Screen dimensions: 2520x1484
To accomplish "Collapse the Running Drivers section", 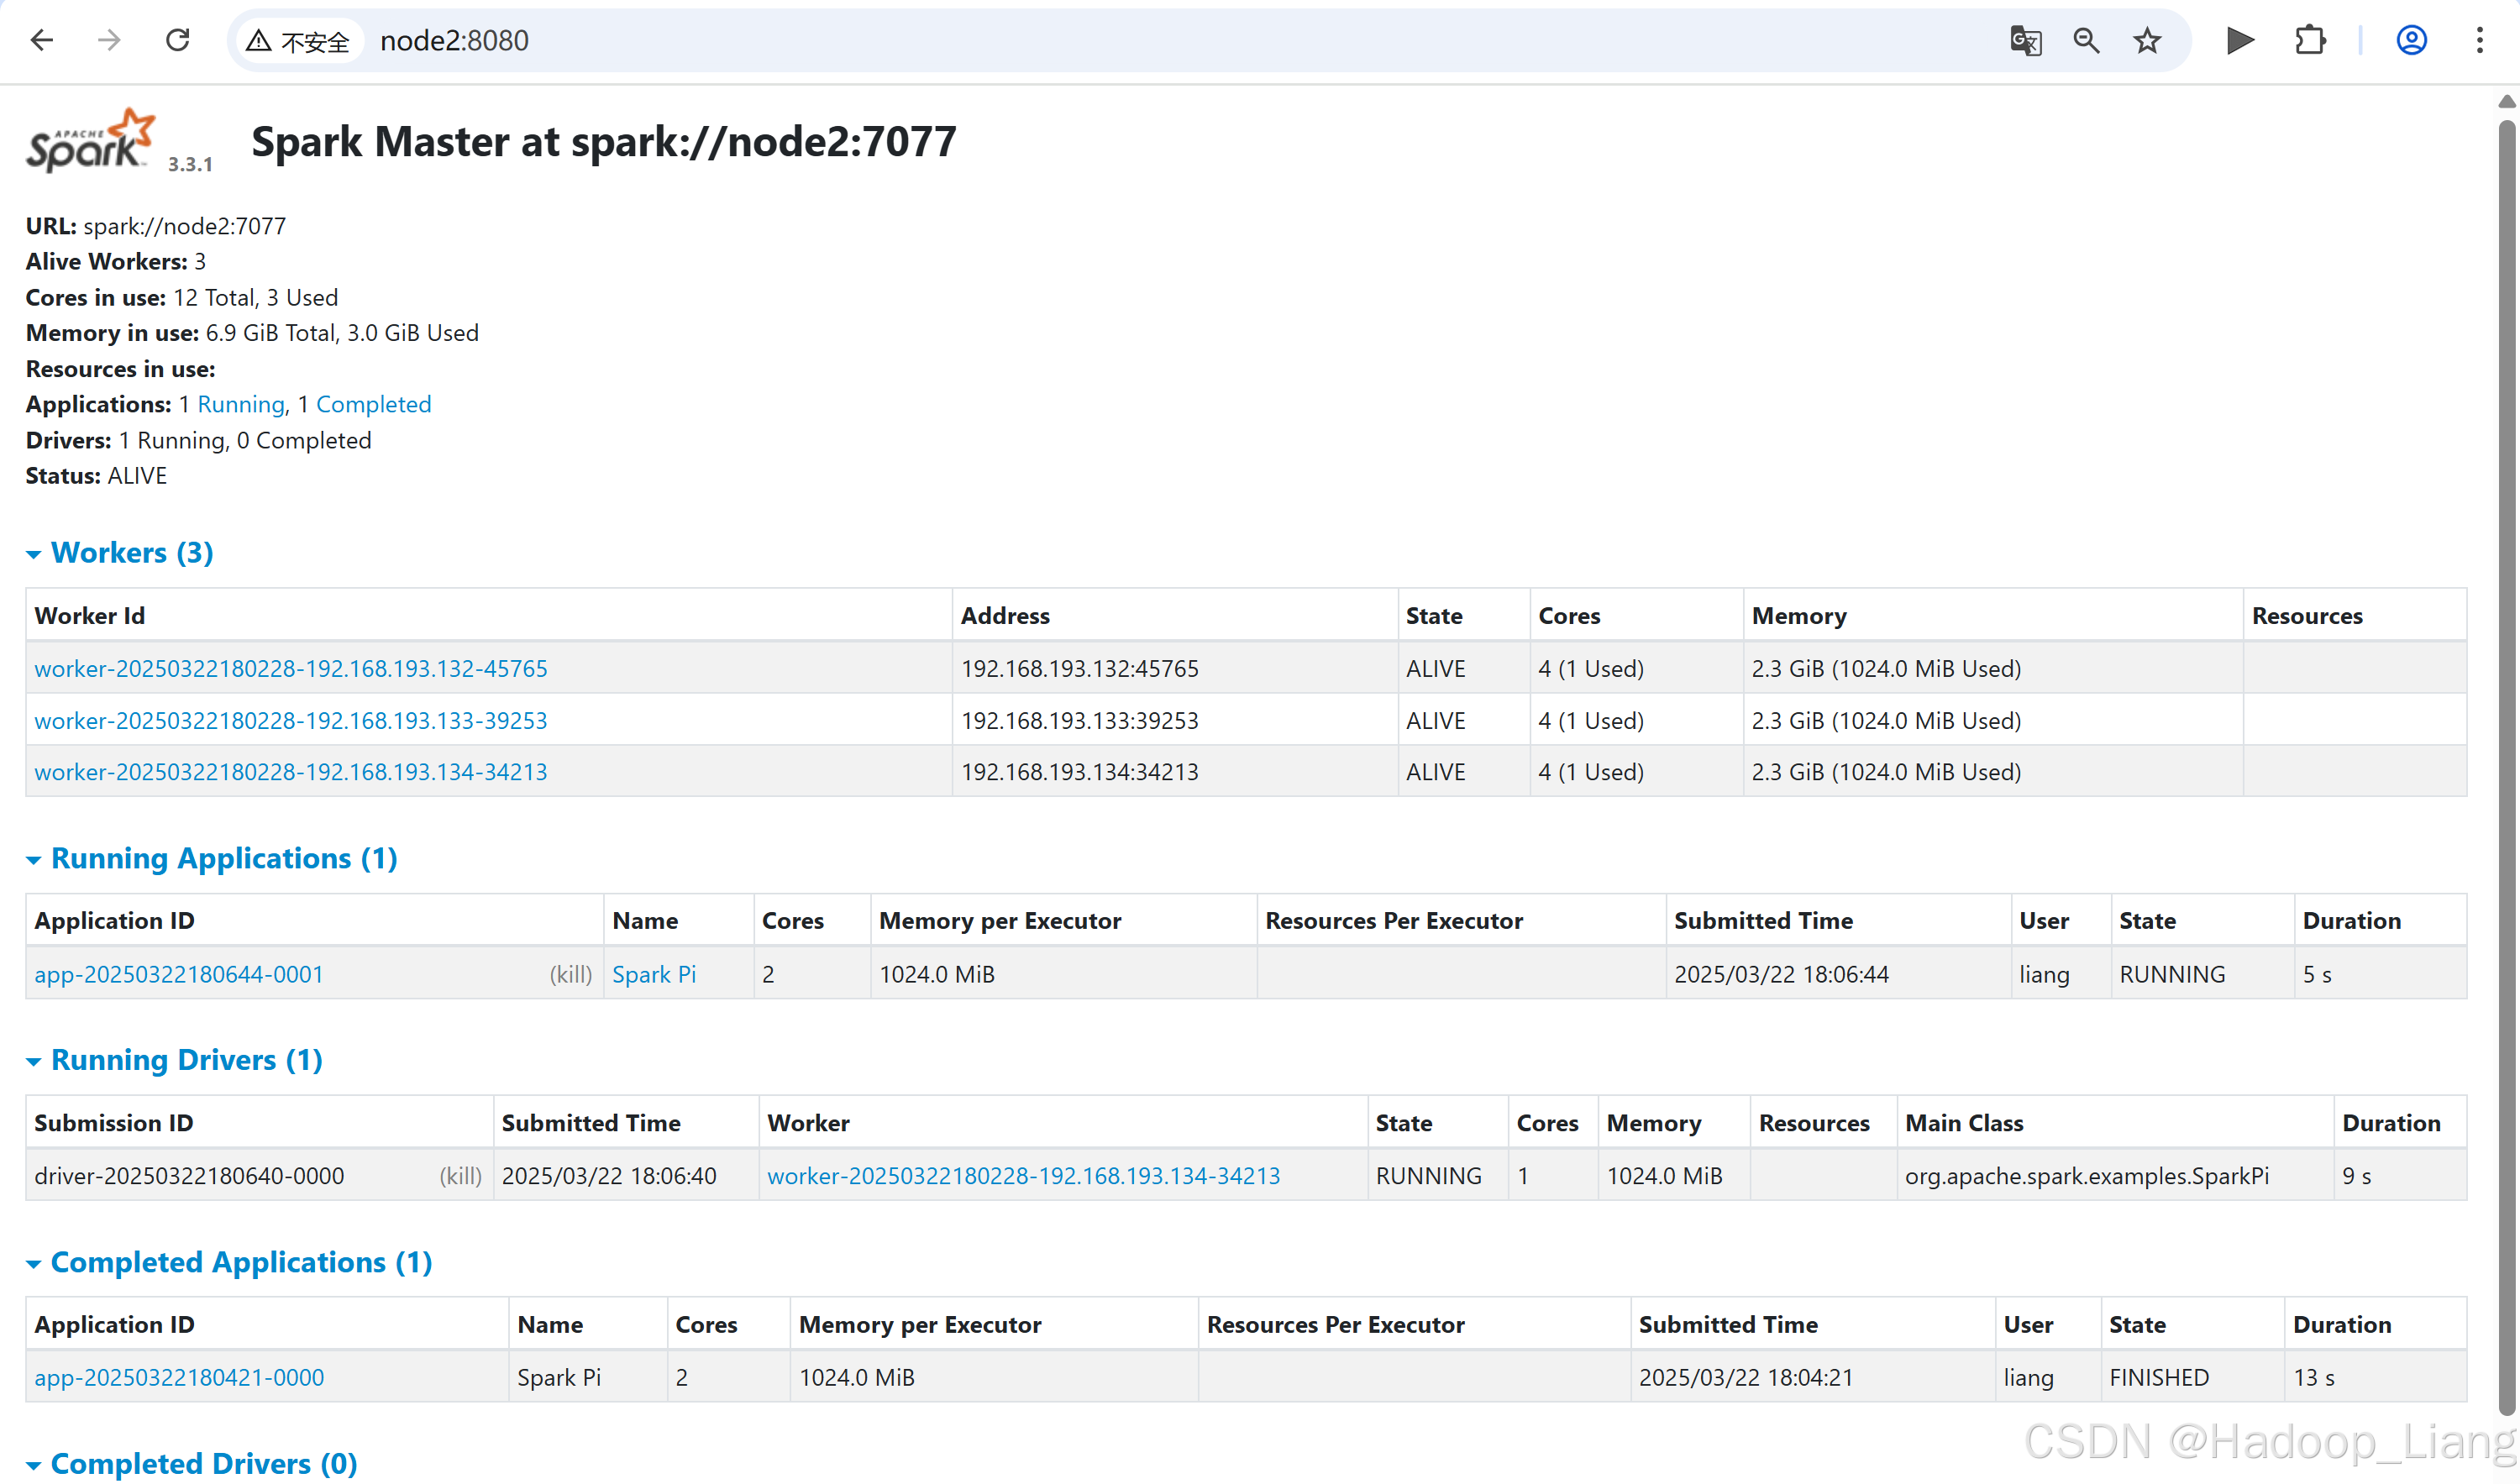I will tap(186, 1060).
